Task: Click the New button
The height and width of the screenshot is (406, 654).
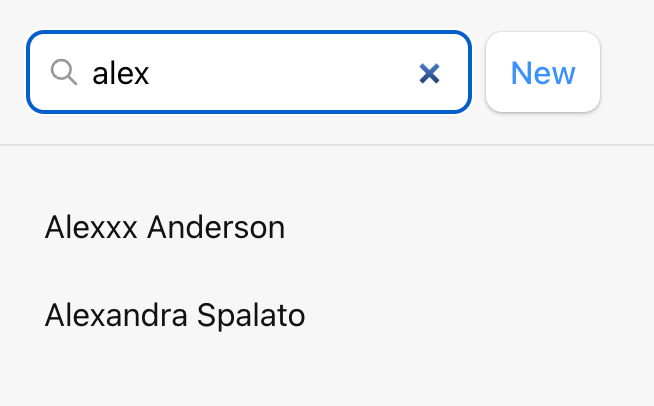Action: click(x=543, y=72)
